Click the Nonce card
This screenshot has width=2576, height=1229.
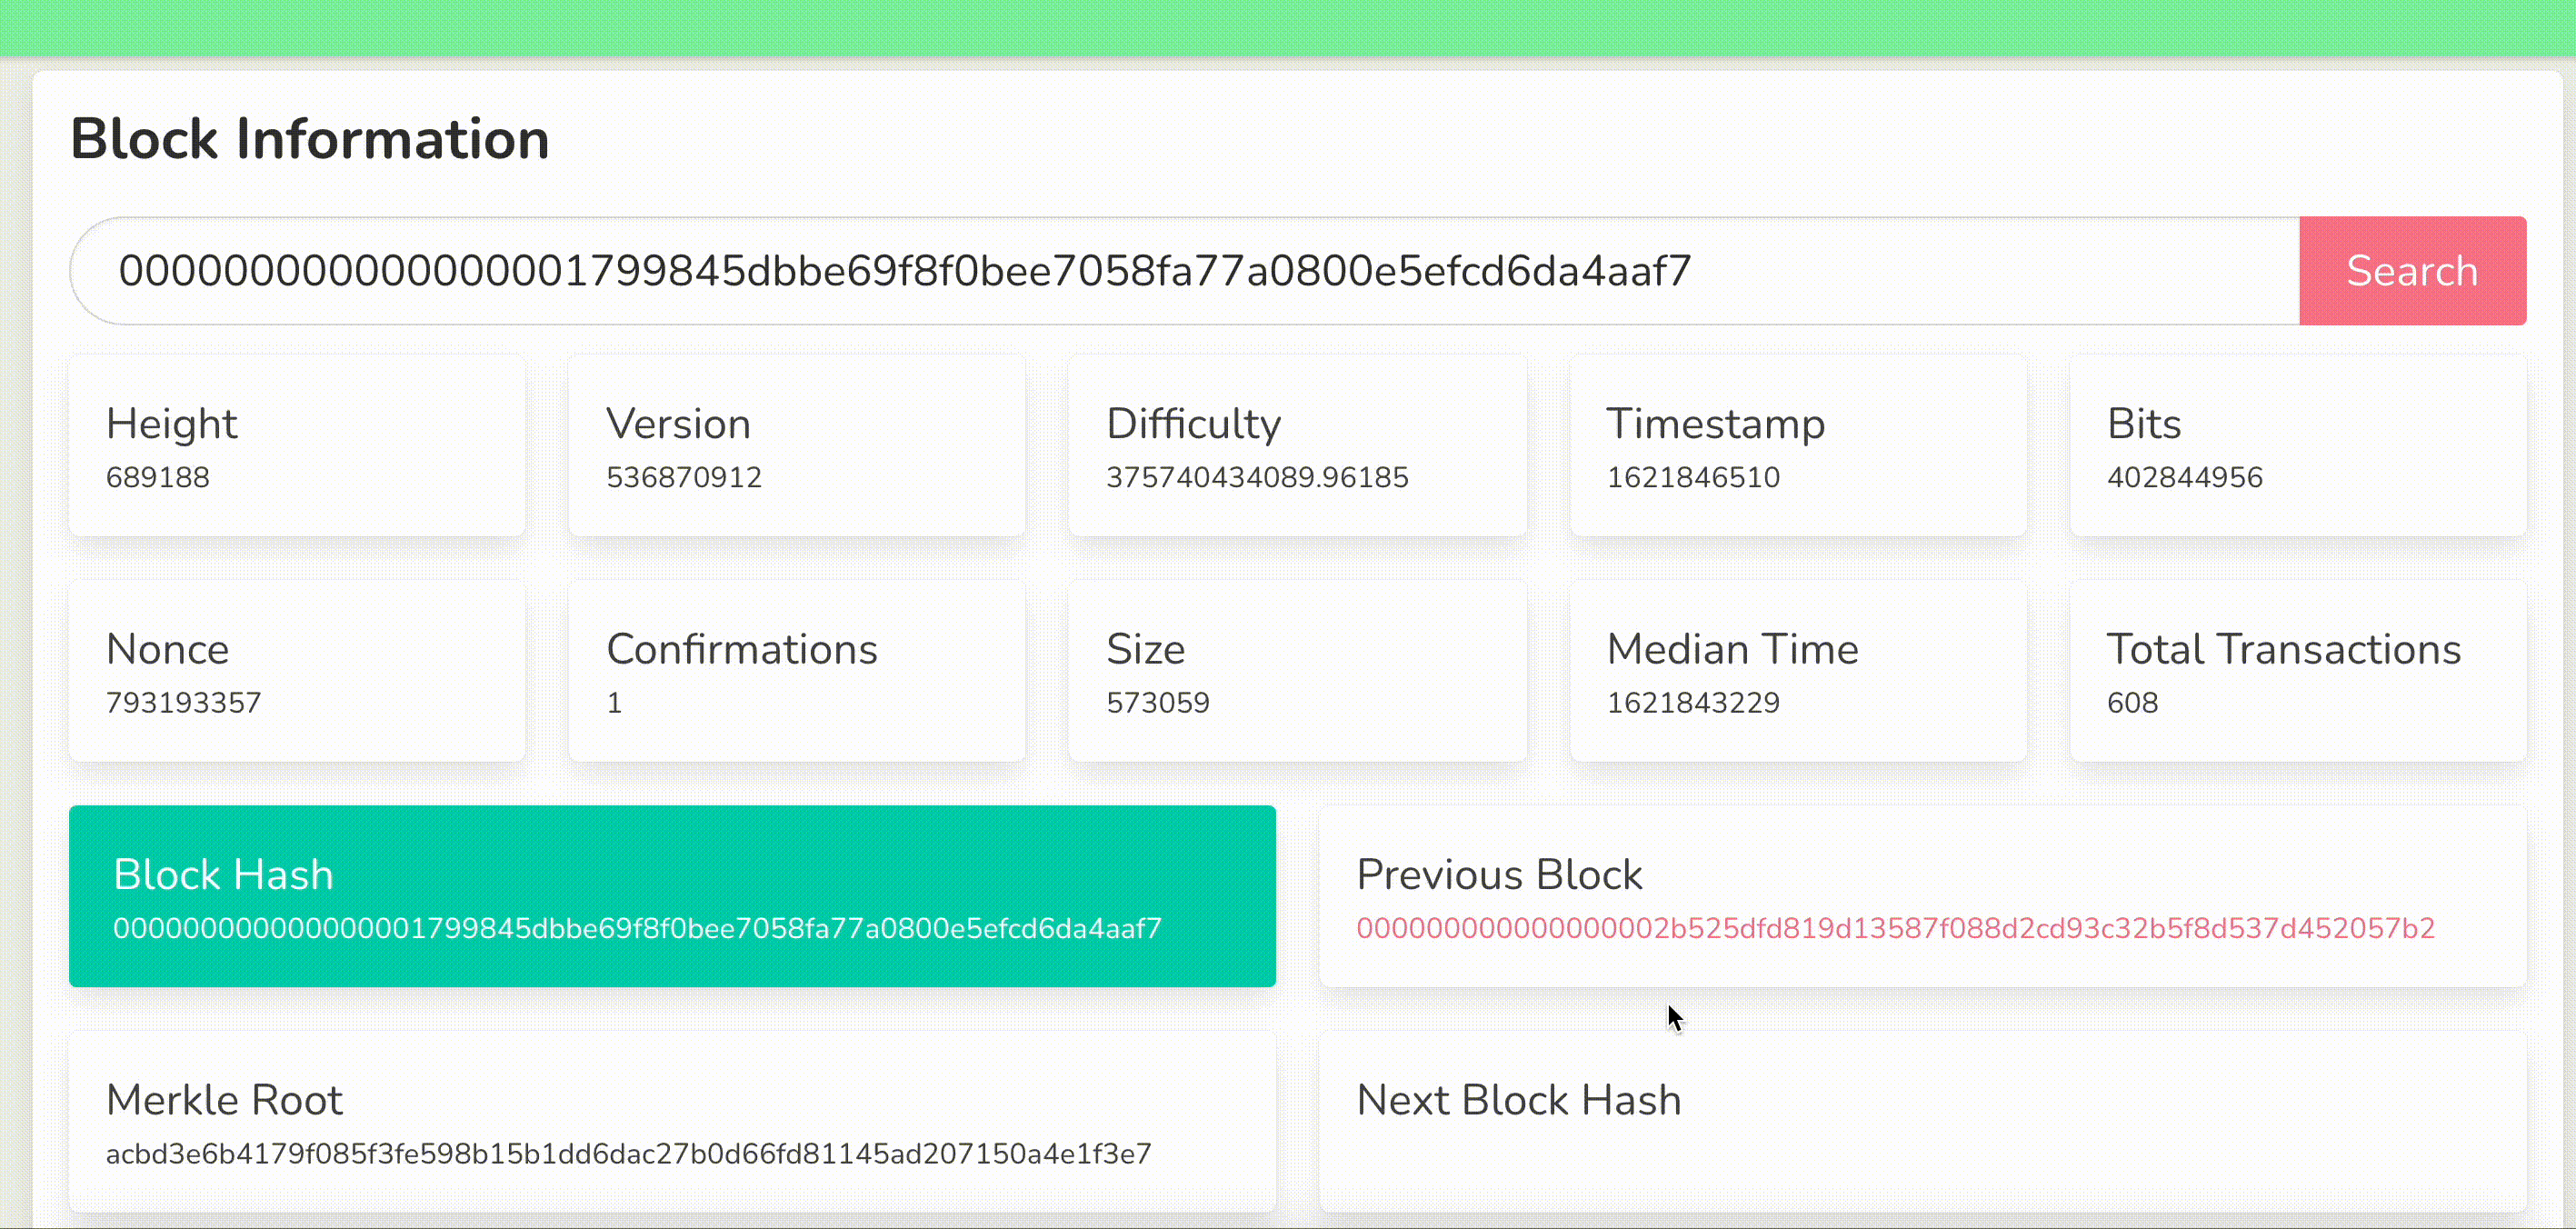pyautogui.click(x=296, y=671)
